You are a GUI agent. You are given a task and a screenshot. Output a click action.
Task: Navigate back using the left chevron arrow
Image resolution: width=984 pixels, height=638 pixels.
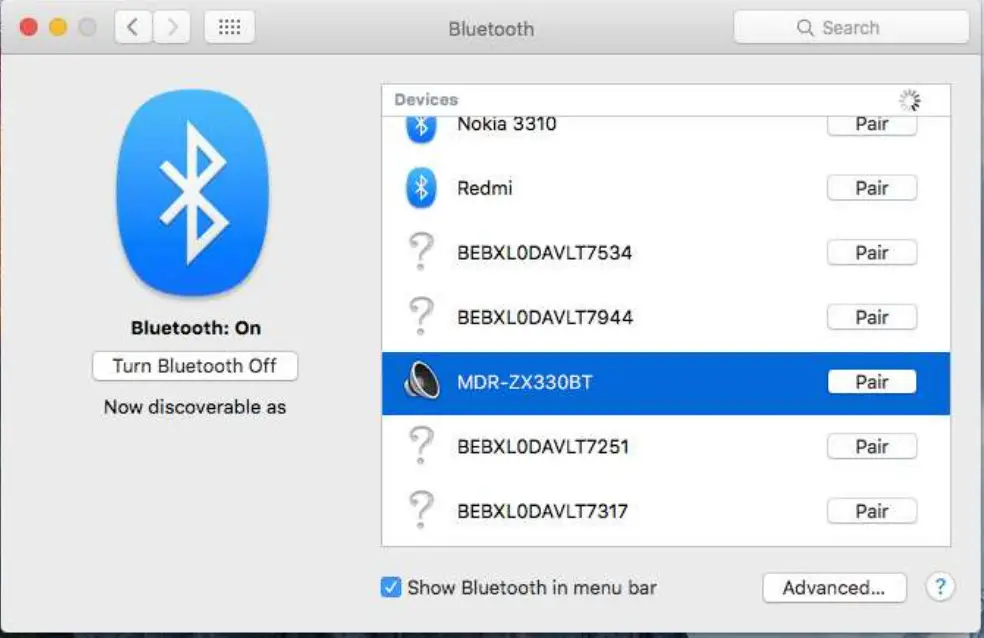[132, 27]
